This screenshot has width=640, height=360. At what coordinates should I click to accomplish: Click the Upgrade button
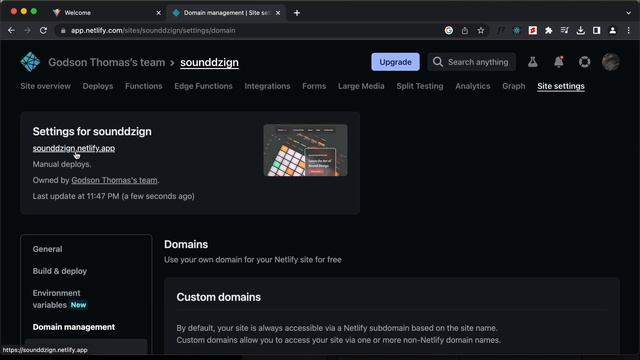coord(396,62)
